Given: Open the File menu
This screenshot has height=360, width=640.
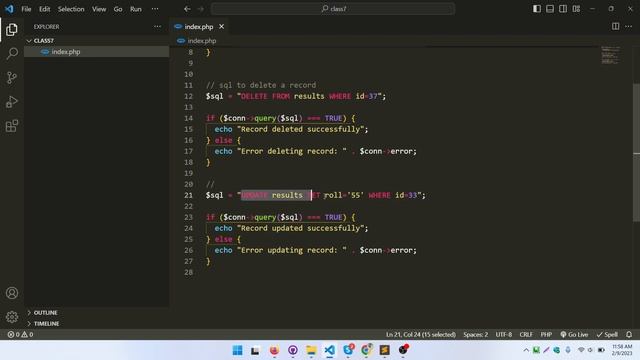Looking at the screenshot, I should coord(26,9).
